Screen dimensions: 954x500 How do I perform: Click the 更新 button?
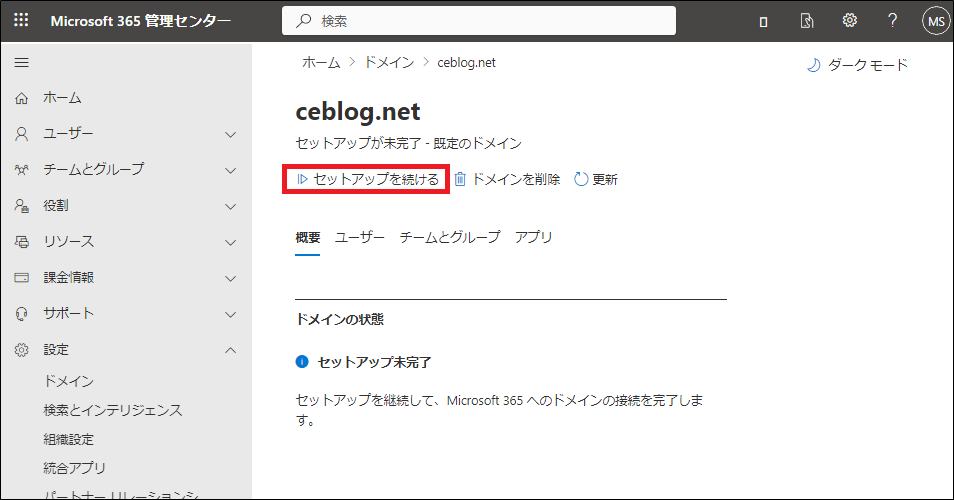tap(596, 179)
